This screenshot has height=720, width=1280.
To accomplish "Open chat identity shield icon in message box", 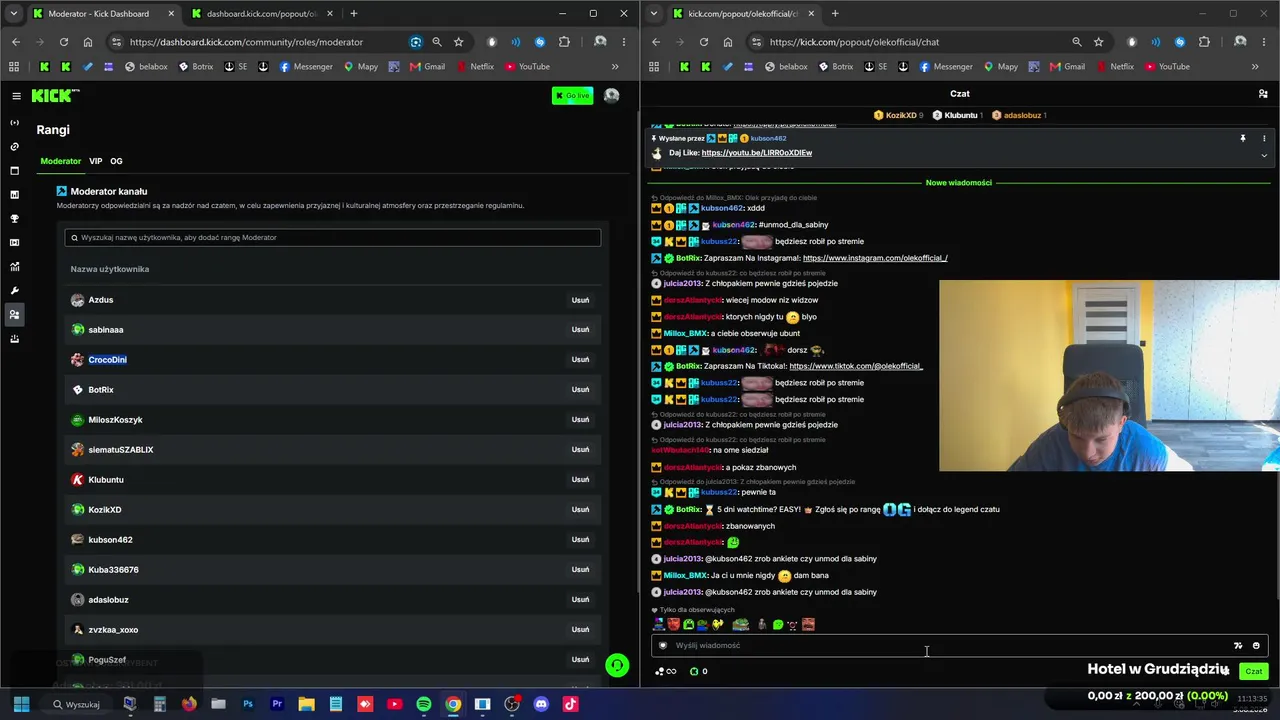I will (662, 646).
